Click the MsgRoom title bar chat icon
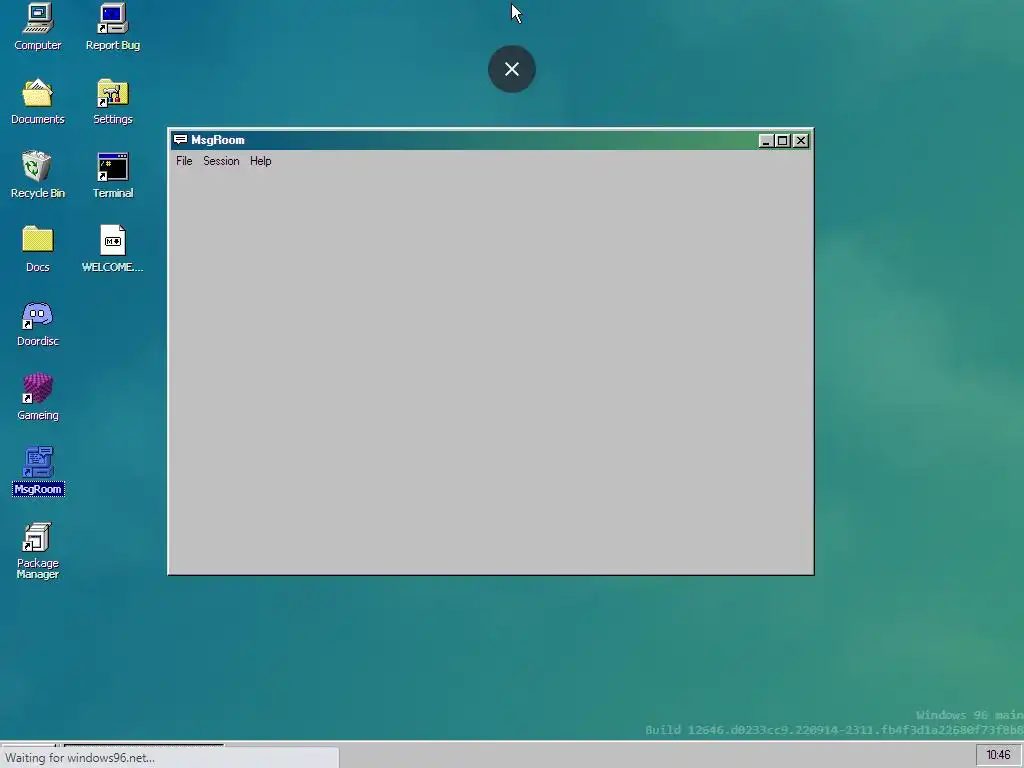Screen dimensions: 1024x768 (x=180, y=140)
